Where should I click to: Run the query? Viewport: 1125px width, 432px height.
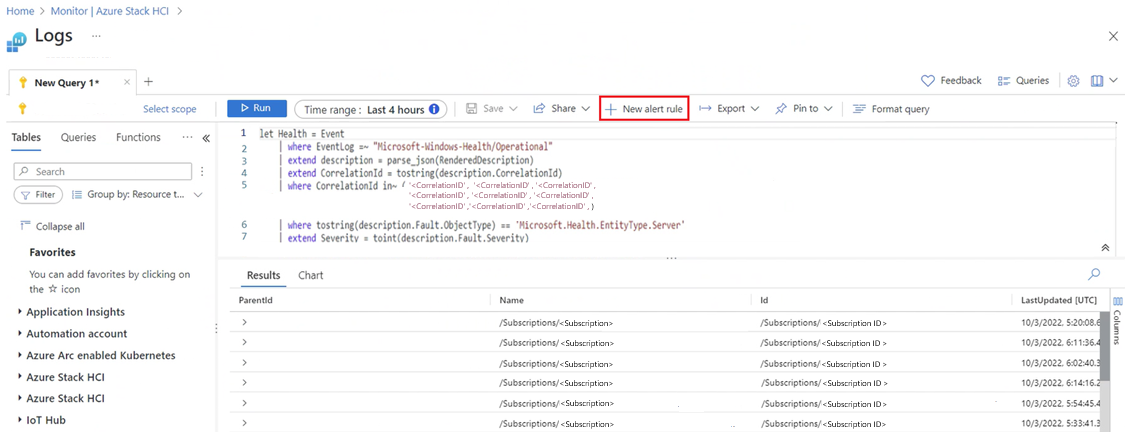[x=257, y=108]
